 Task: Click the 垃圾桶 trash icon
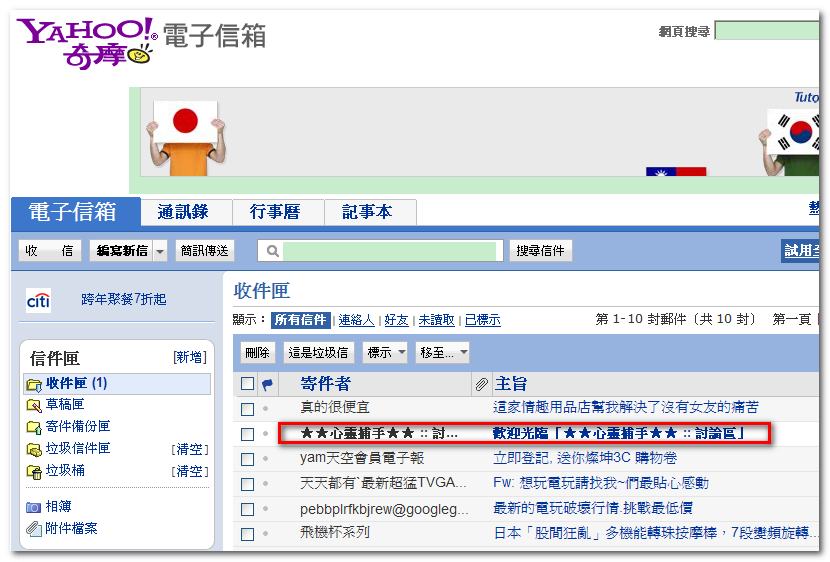click(x=34, y=471)
